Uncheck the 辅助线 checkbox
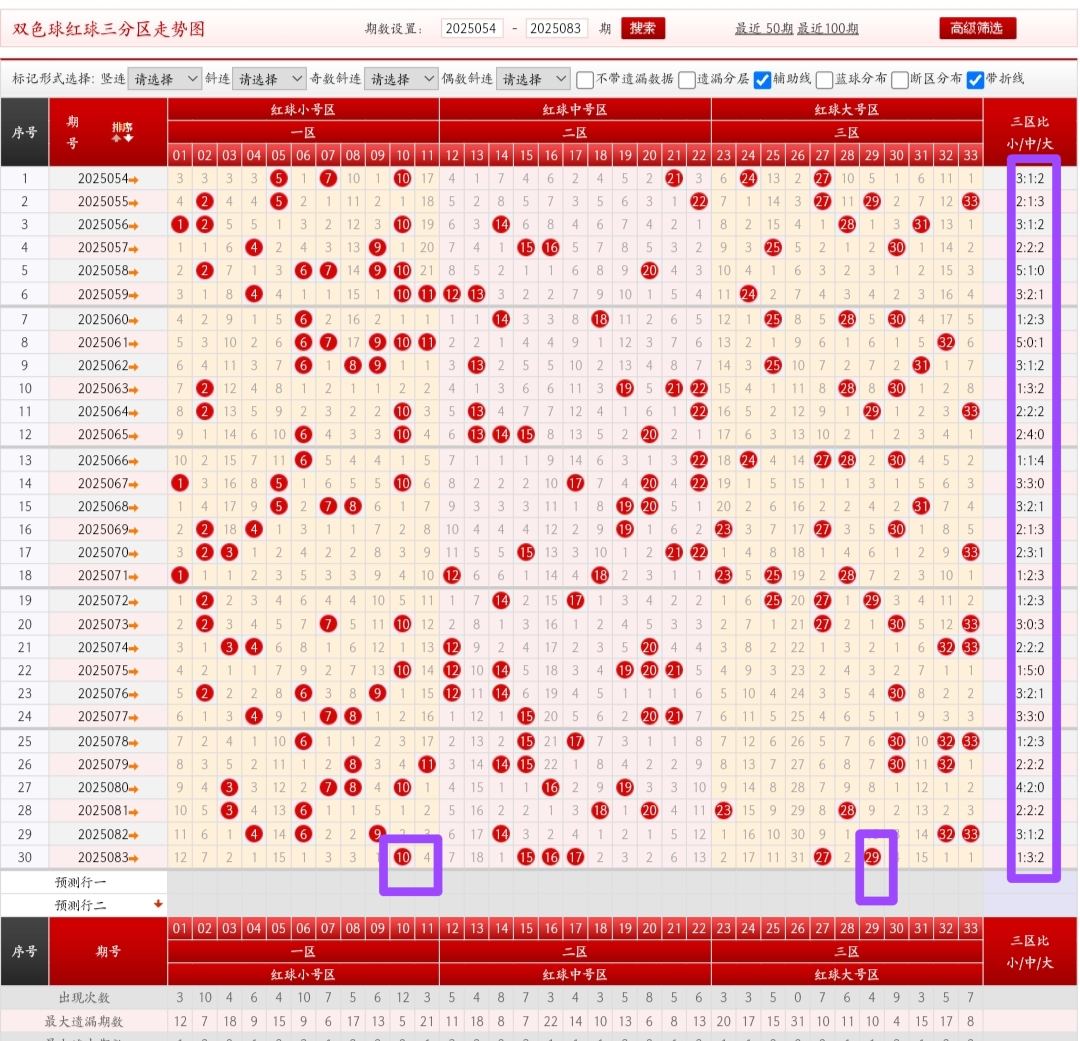 click(762, 79)
